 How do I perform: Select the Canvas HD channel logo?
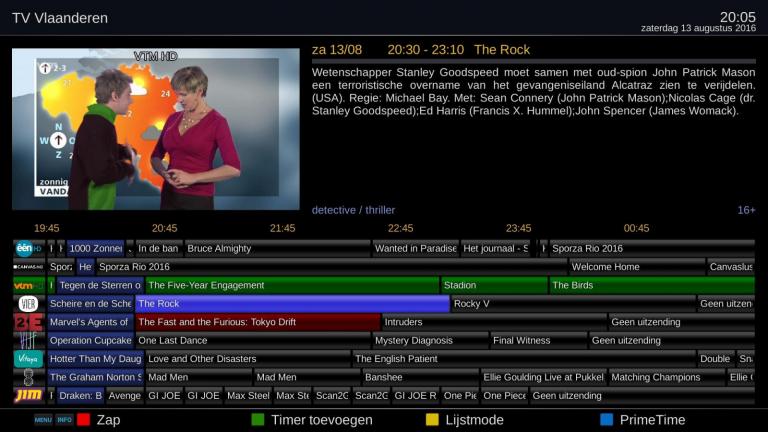point(28,267)
